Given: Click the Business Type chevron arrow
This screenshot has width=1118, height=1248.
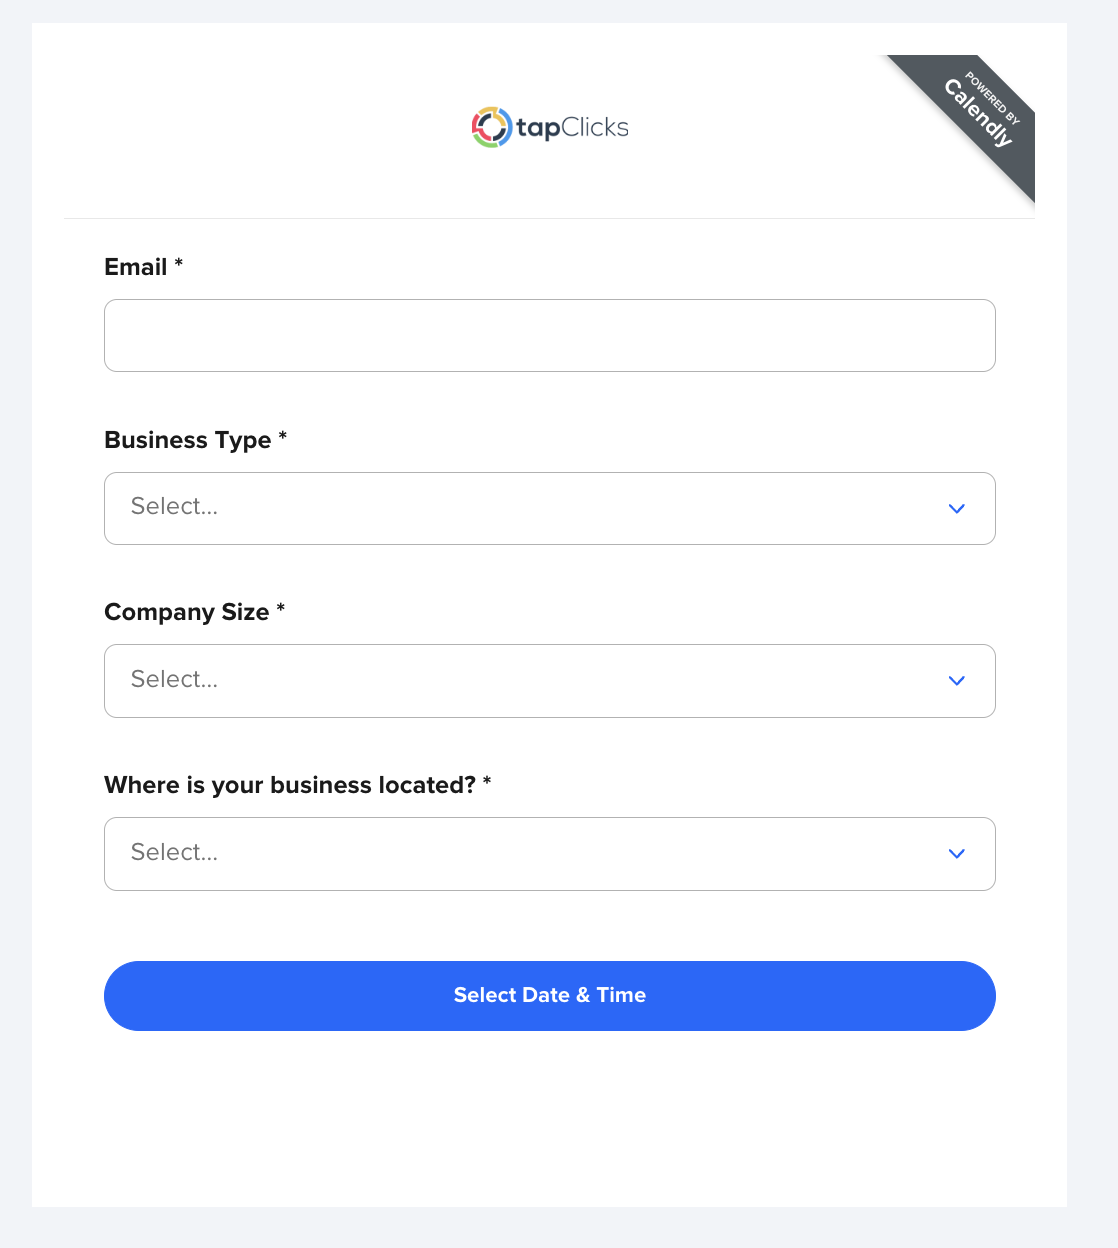Looking at the screenshot, I should click(x=956, y=508).
